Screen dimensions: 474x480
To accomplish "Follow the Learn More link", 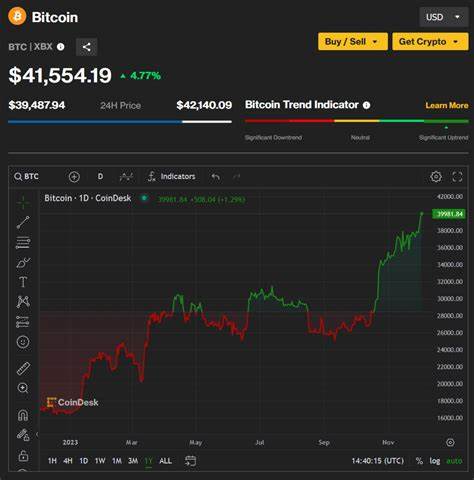I will 447,106.
